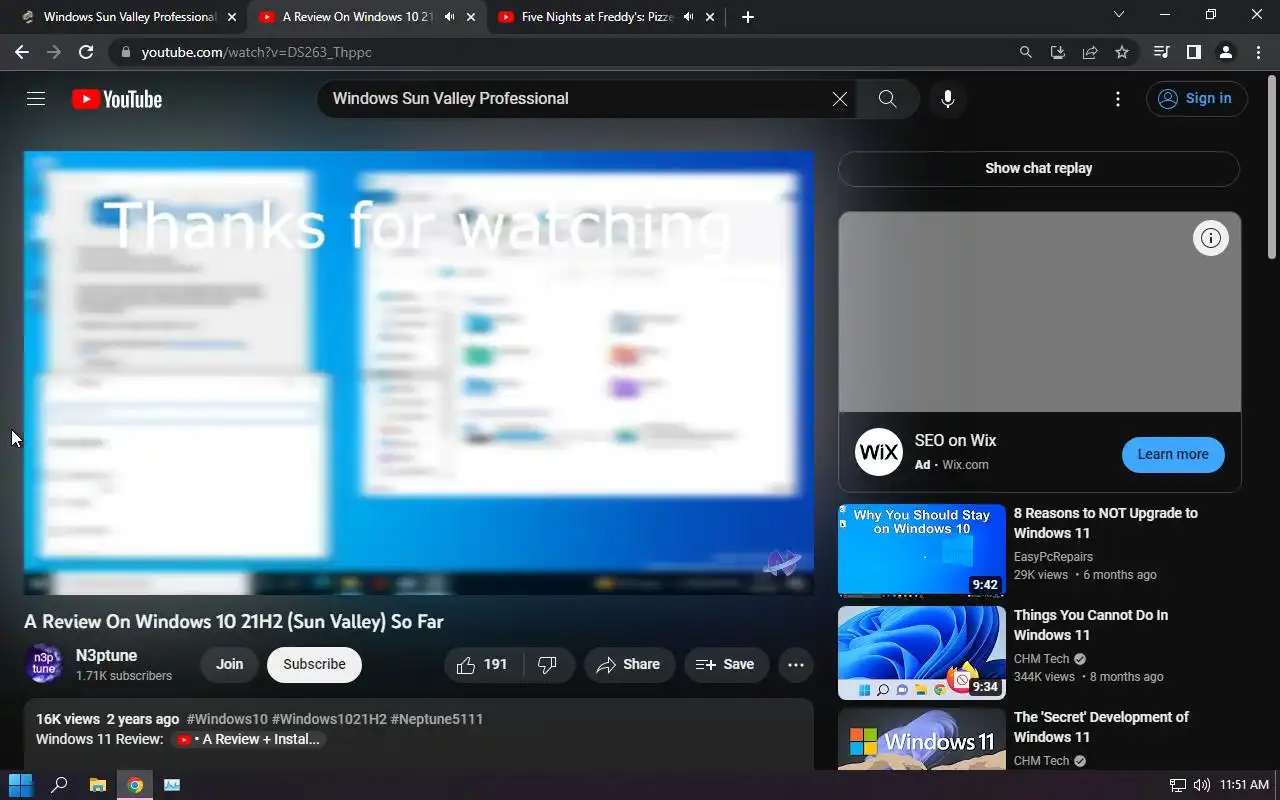Close the Windows Sun Valley Professional tab
Image resolution: width=1280 pixels, height=800 pixels.
pyautogui.click(x=232, y=17)
